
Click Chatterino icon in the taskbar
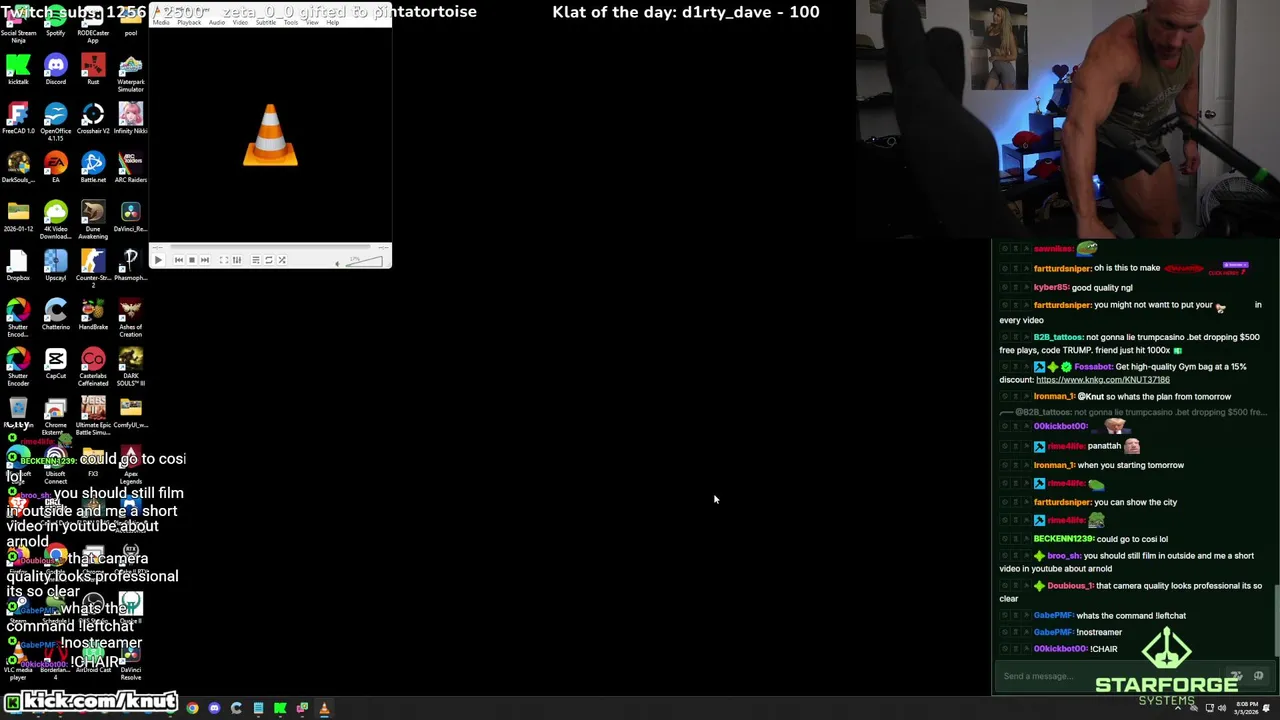point(236,708)
